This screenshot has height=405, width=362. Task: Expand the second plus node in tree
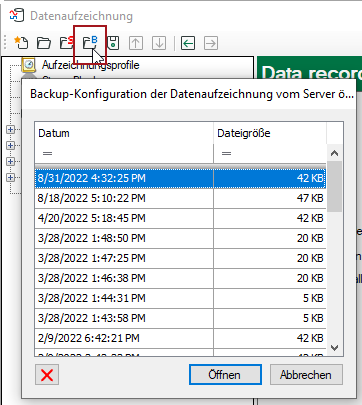pos(10,145)
